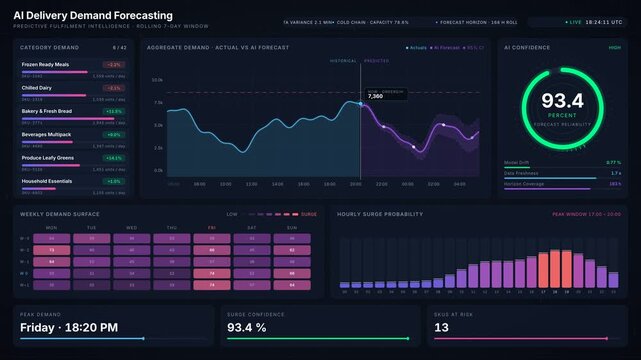
Task: Click the PREDICTED label above the chart
Action: pyautogui.click(x=377, y=61)
